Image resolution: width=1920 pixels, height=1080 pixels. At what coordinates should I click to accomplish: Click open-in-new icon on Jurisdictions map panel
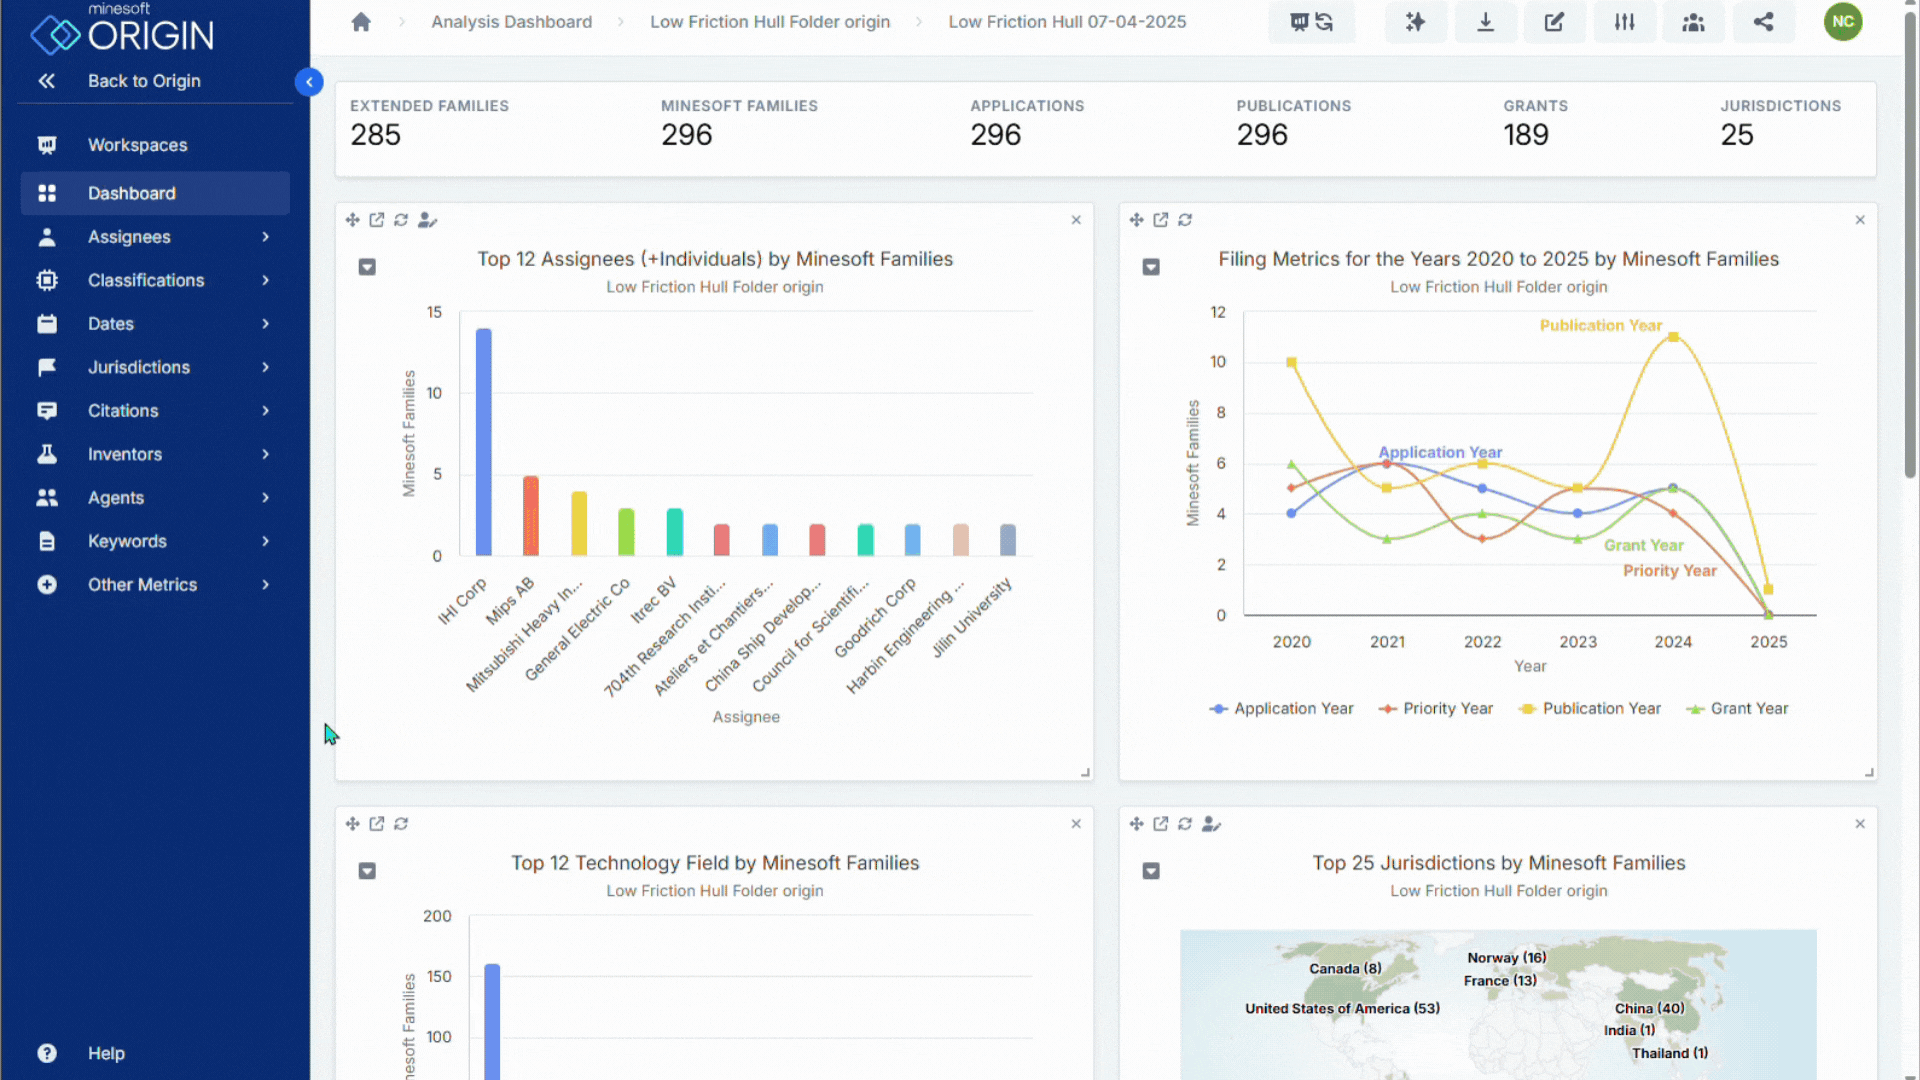point(1160,824)
